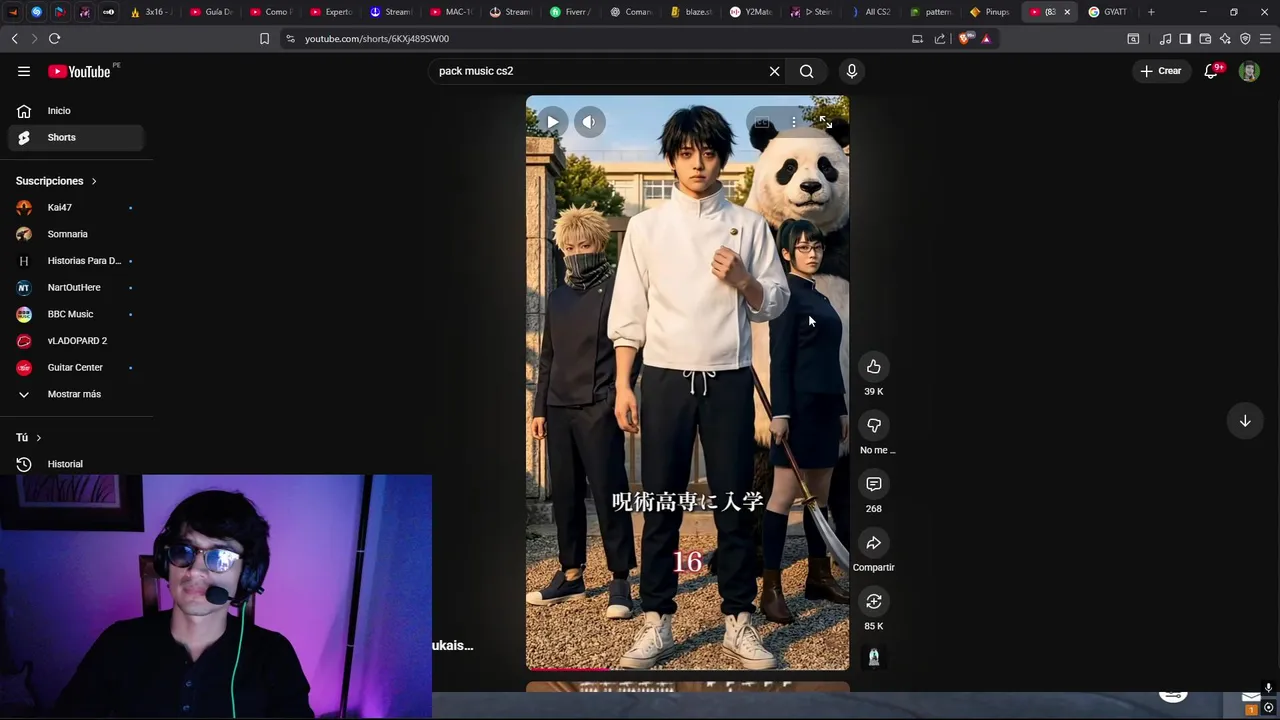Start voice search with the microphone
The image size is (1280, 720).
pos(852,71)
